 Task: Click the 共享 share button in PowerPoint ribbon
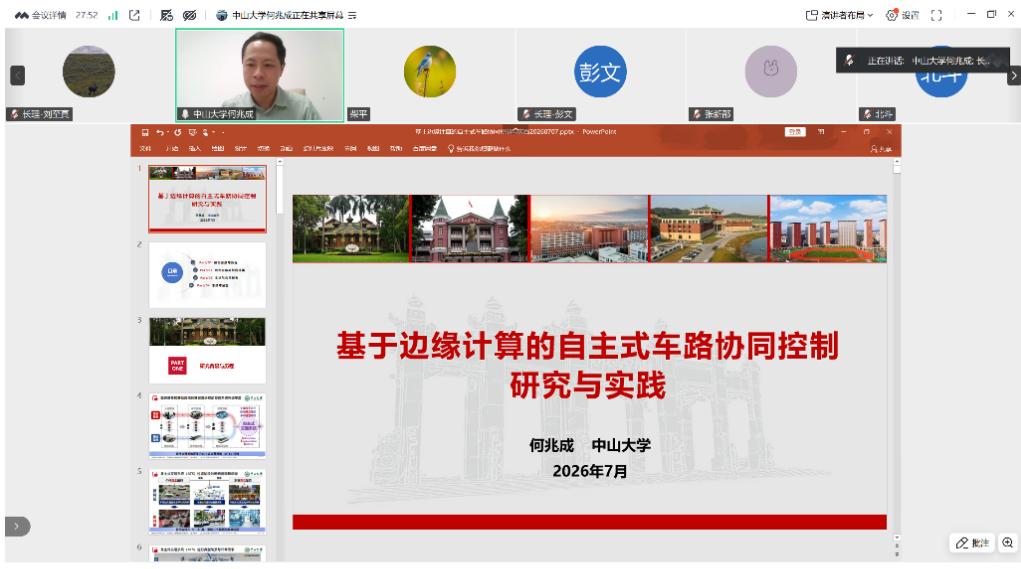[881, 148]
